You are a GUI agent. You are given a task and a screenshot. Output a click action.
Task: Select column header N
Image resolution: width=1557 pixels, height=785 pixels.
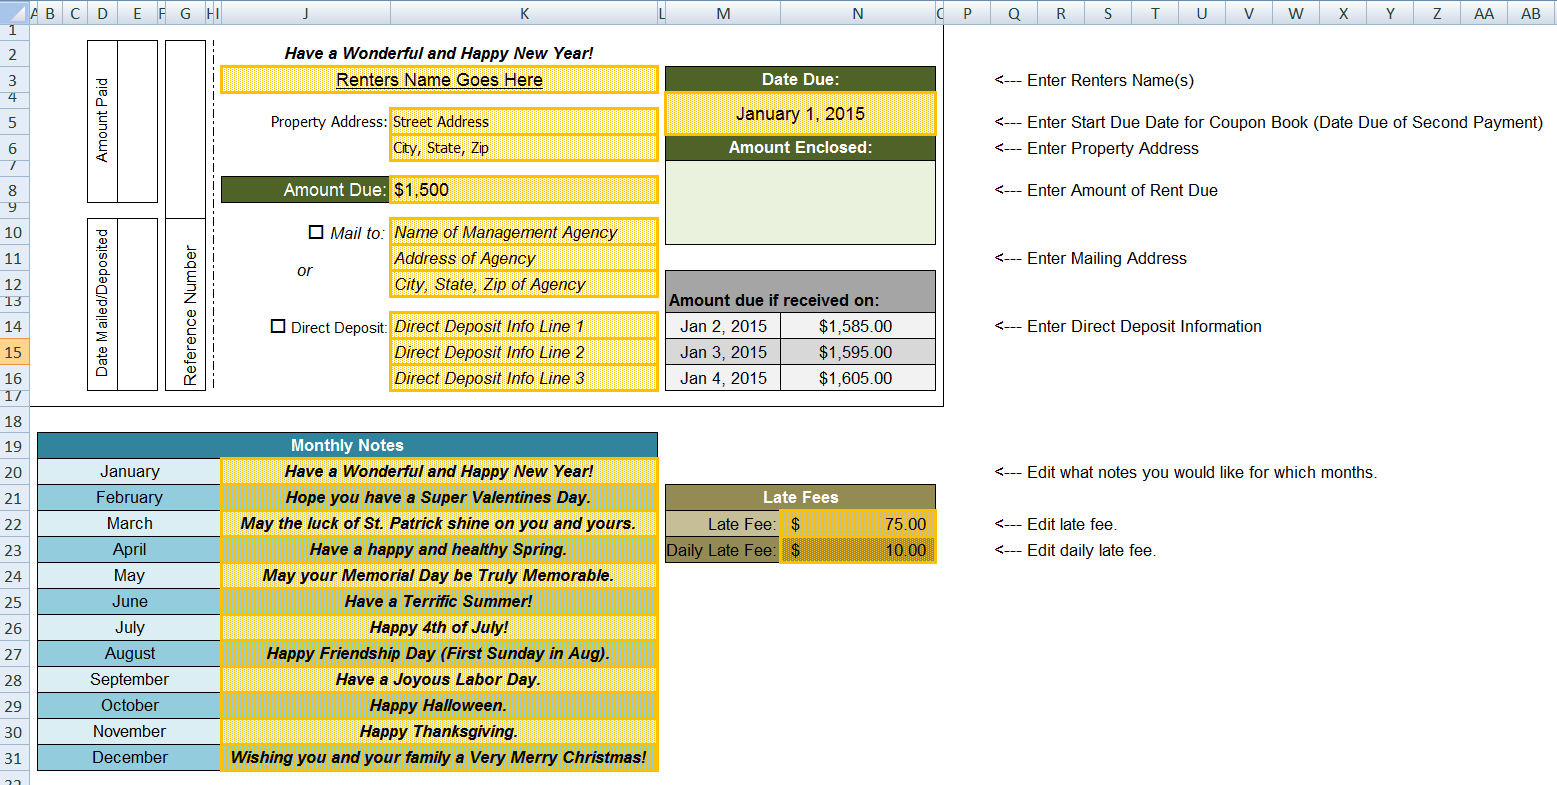tap(858, 13)
